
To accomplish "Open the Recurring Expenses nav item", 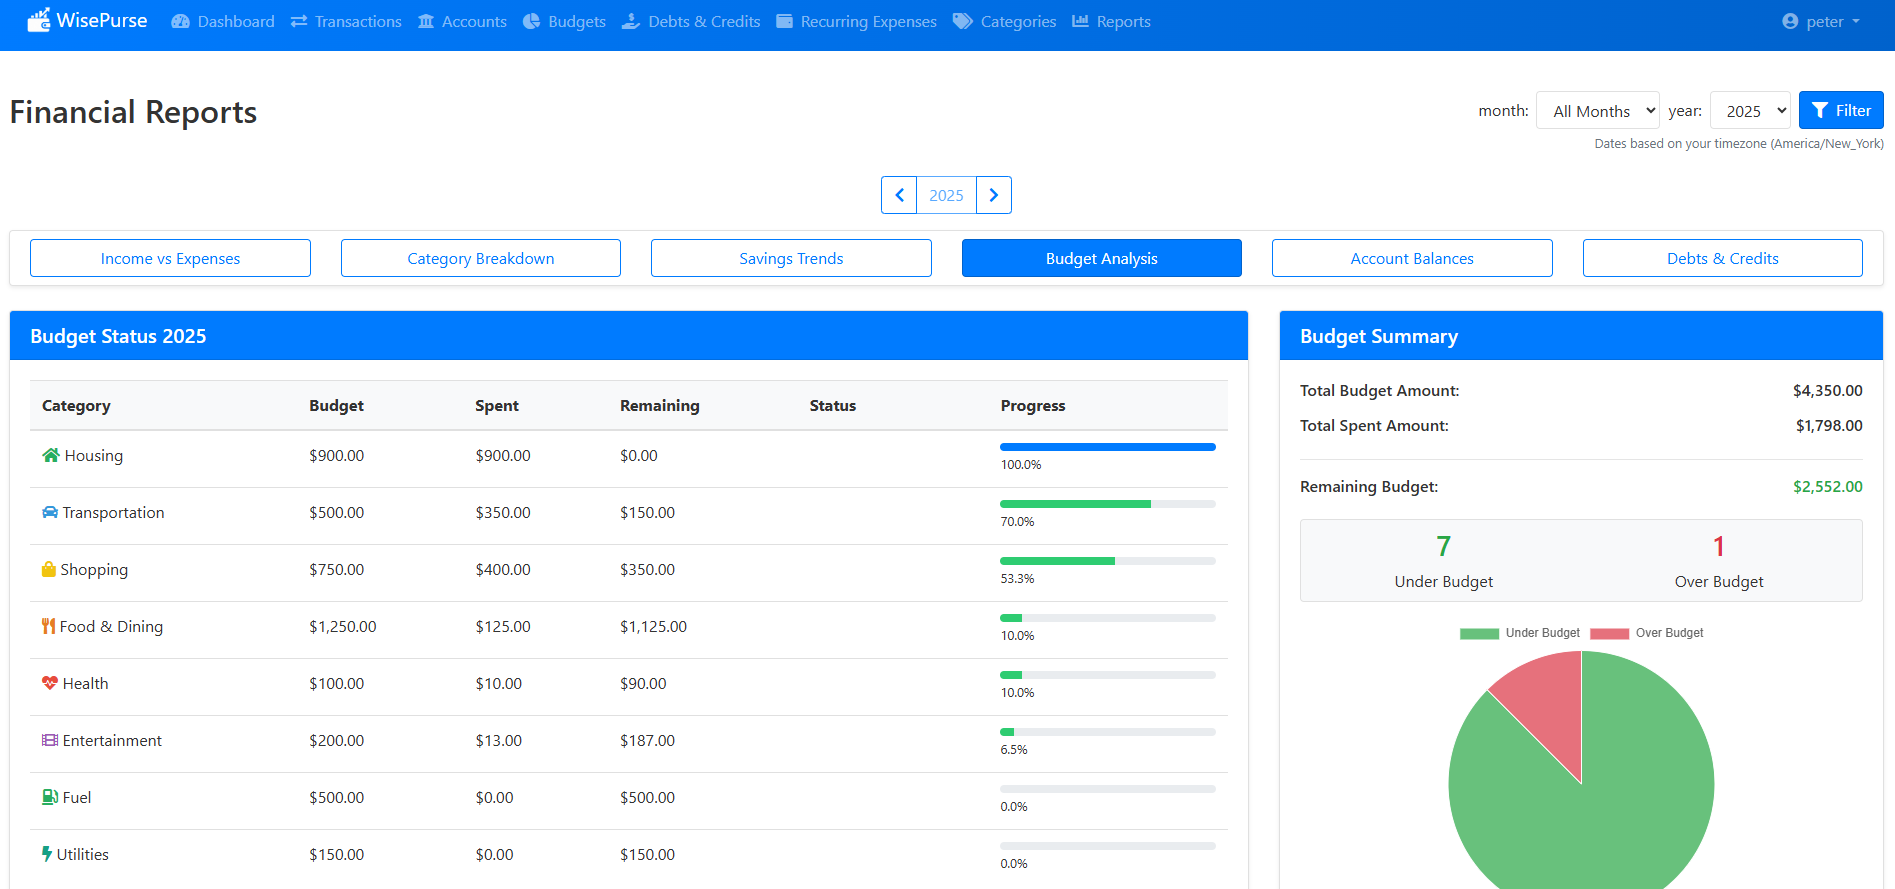I will (856, 21).
